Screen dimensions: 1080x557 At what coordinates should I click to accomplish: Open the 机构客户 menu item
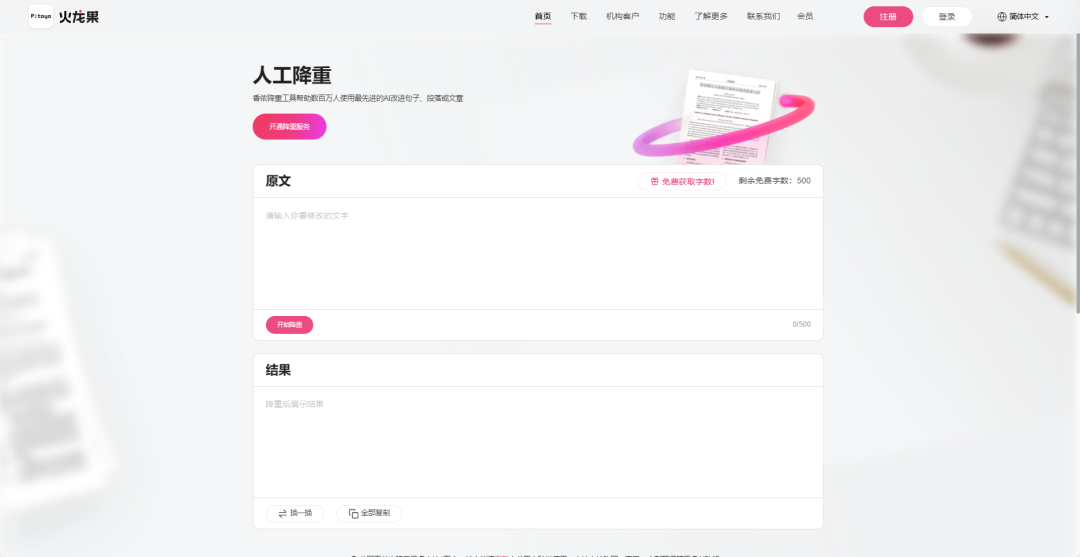(x=623, y=17)
